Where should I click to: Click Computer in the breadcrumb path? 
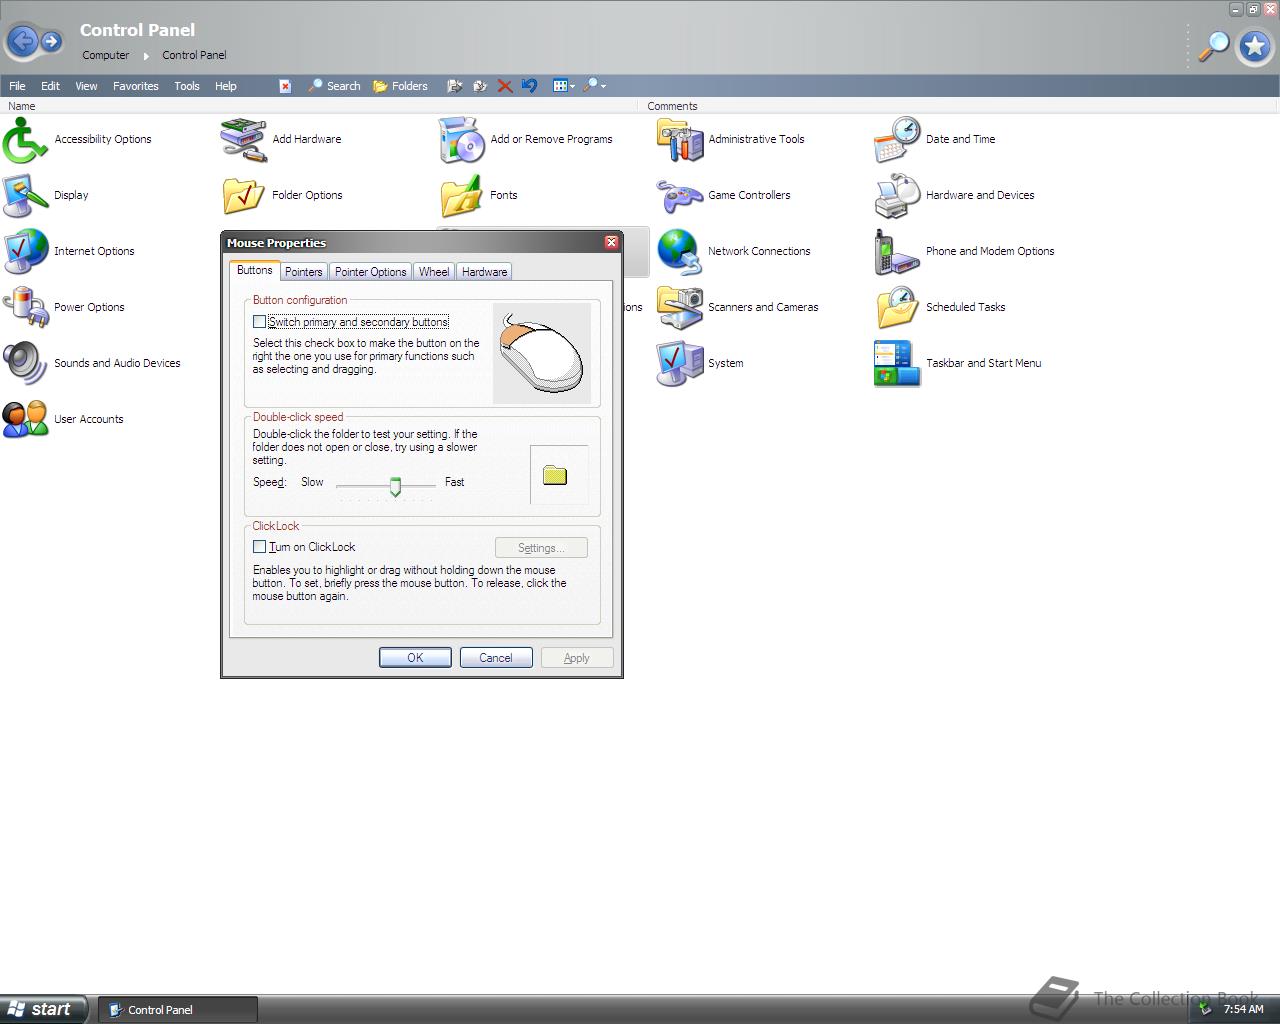click(x=105, y=55)
